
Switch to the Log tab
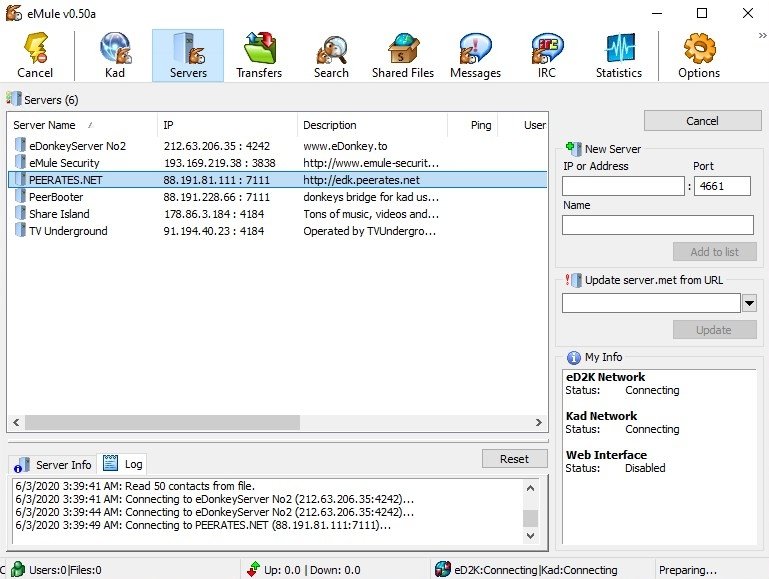click(x=123, y=464)
